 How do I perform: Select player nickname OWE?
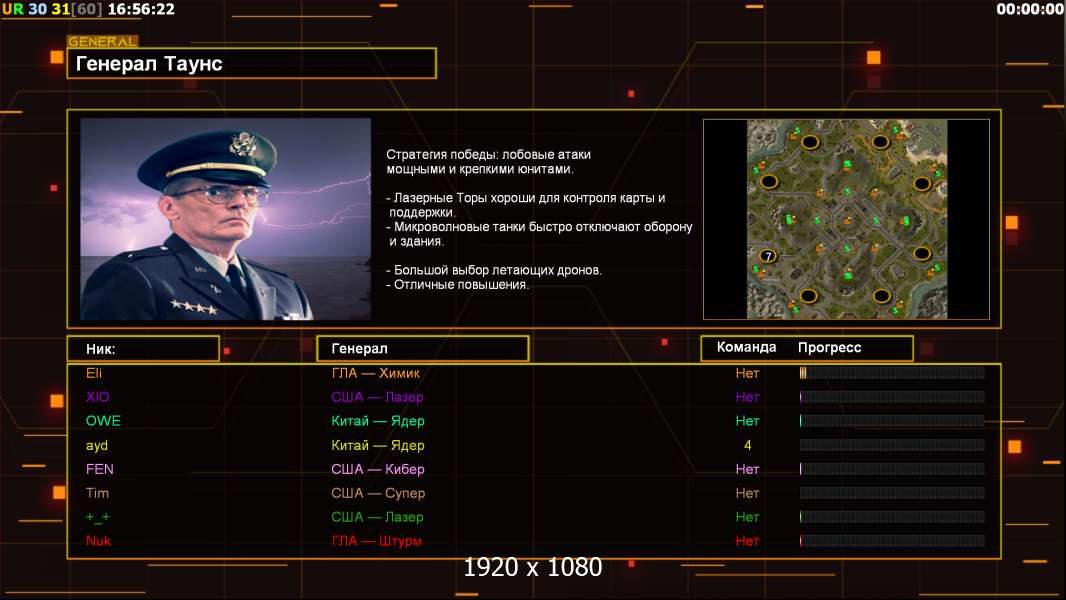pyautogui.click(x=103, y=421)
